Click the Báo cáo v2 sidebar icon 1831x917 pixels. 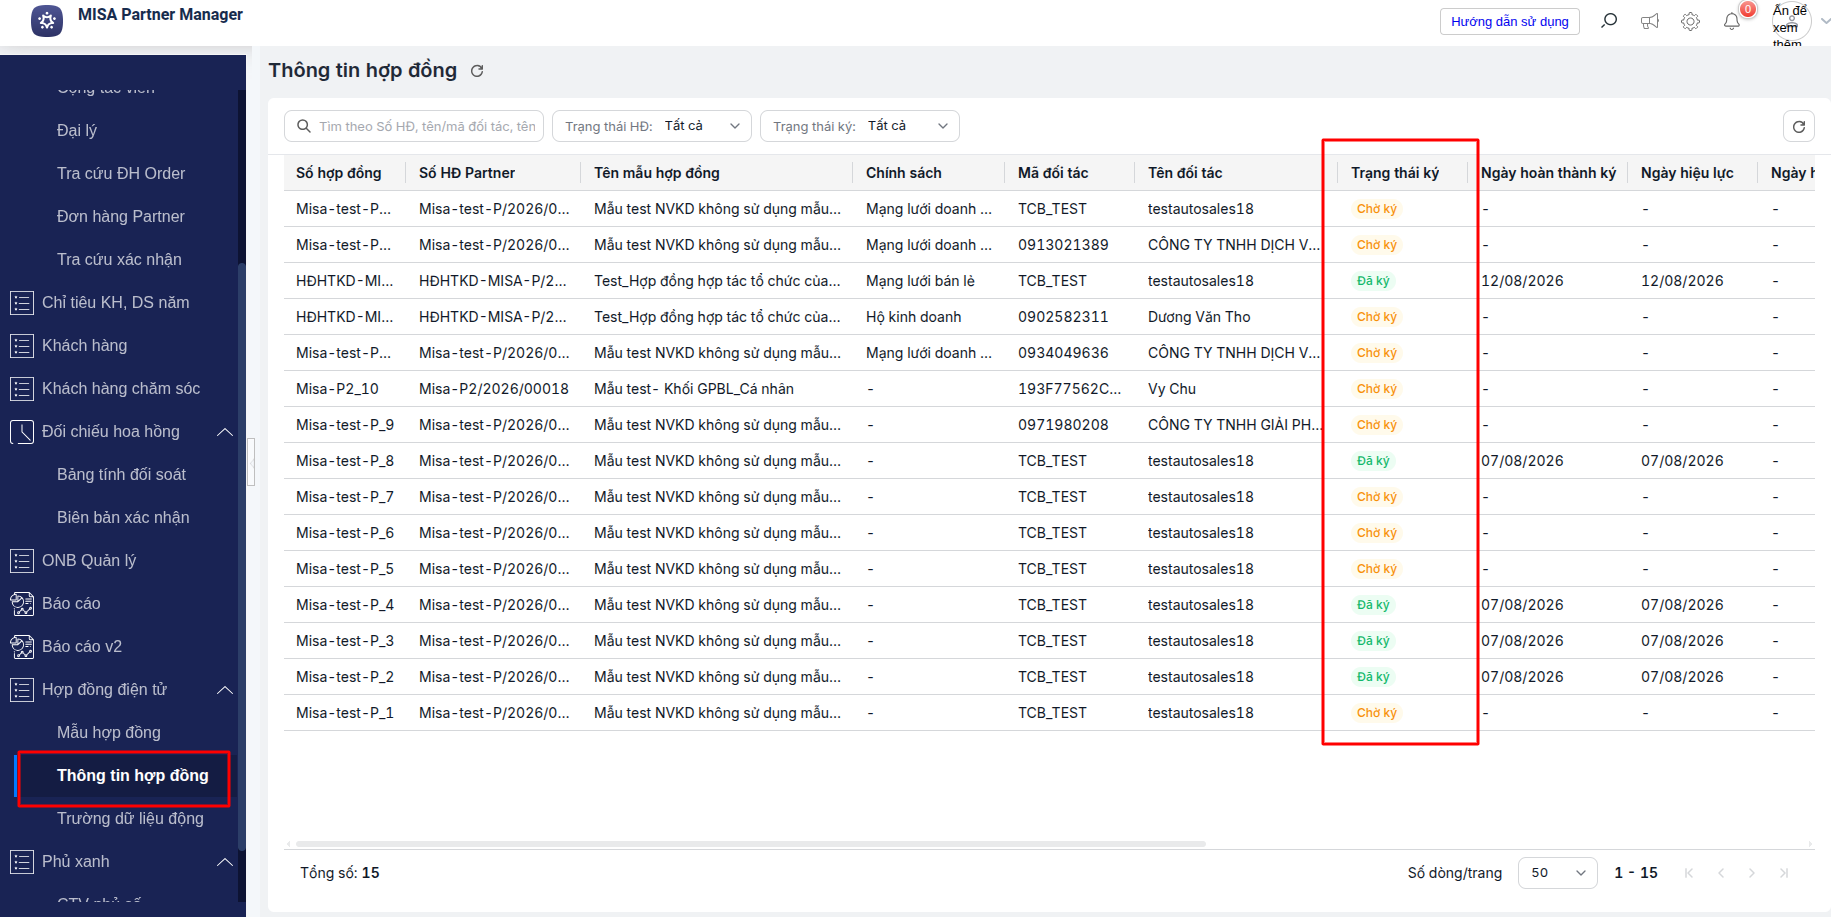tap(21, 646)
